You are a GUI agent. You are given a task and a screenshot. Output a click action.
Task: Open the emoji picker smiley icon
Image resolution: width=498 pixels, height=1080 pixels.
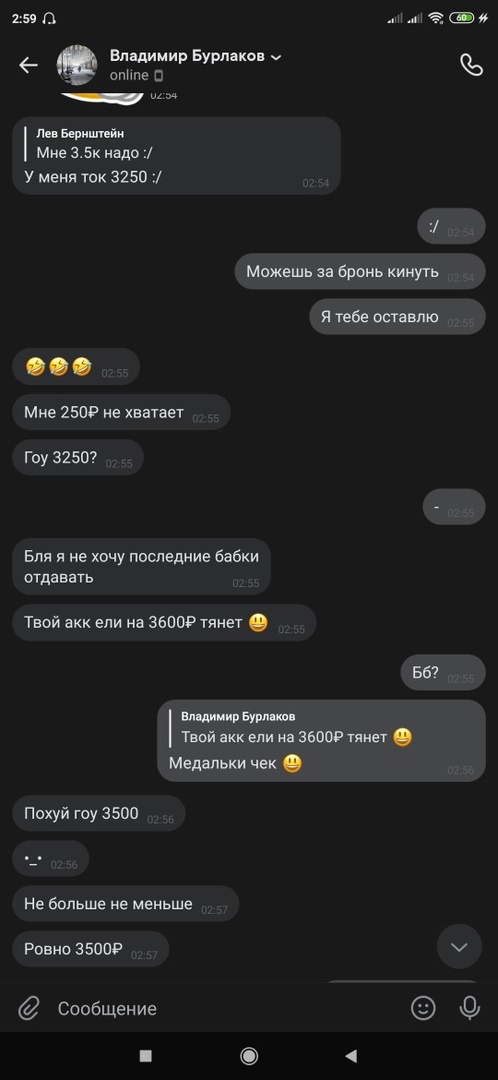coord(423,1008)
